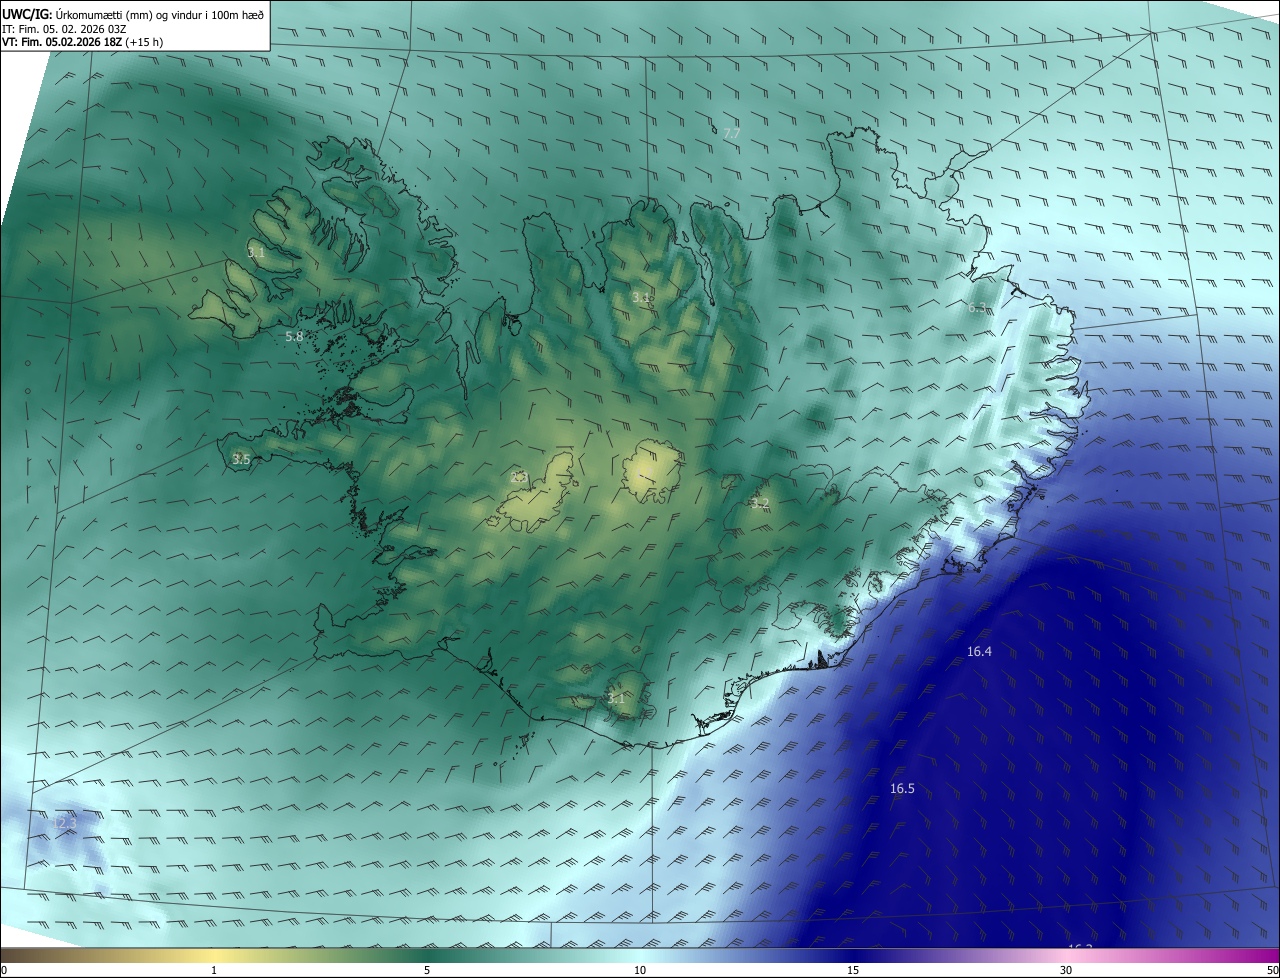
Task: Click the 16.5 value in the southeast ocean
Action: point(902,789)
